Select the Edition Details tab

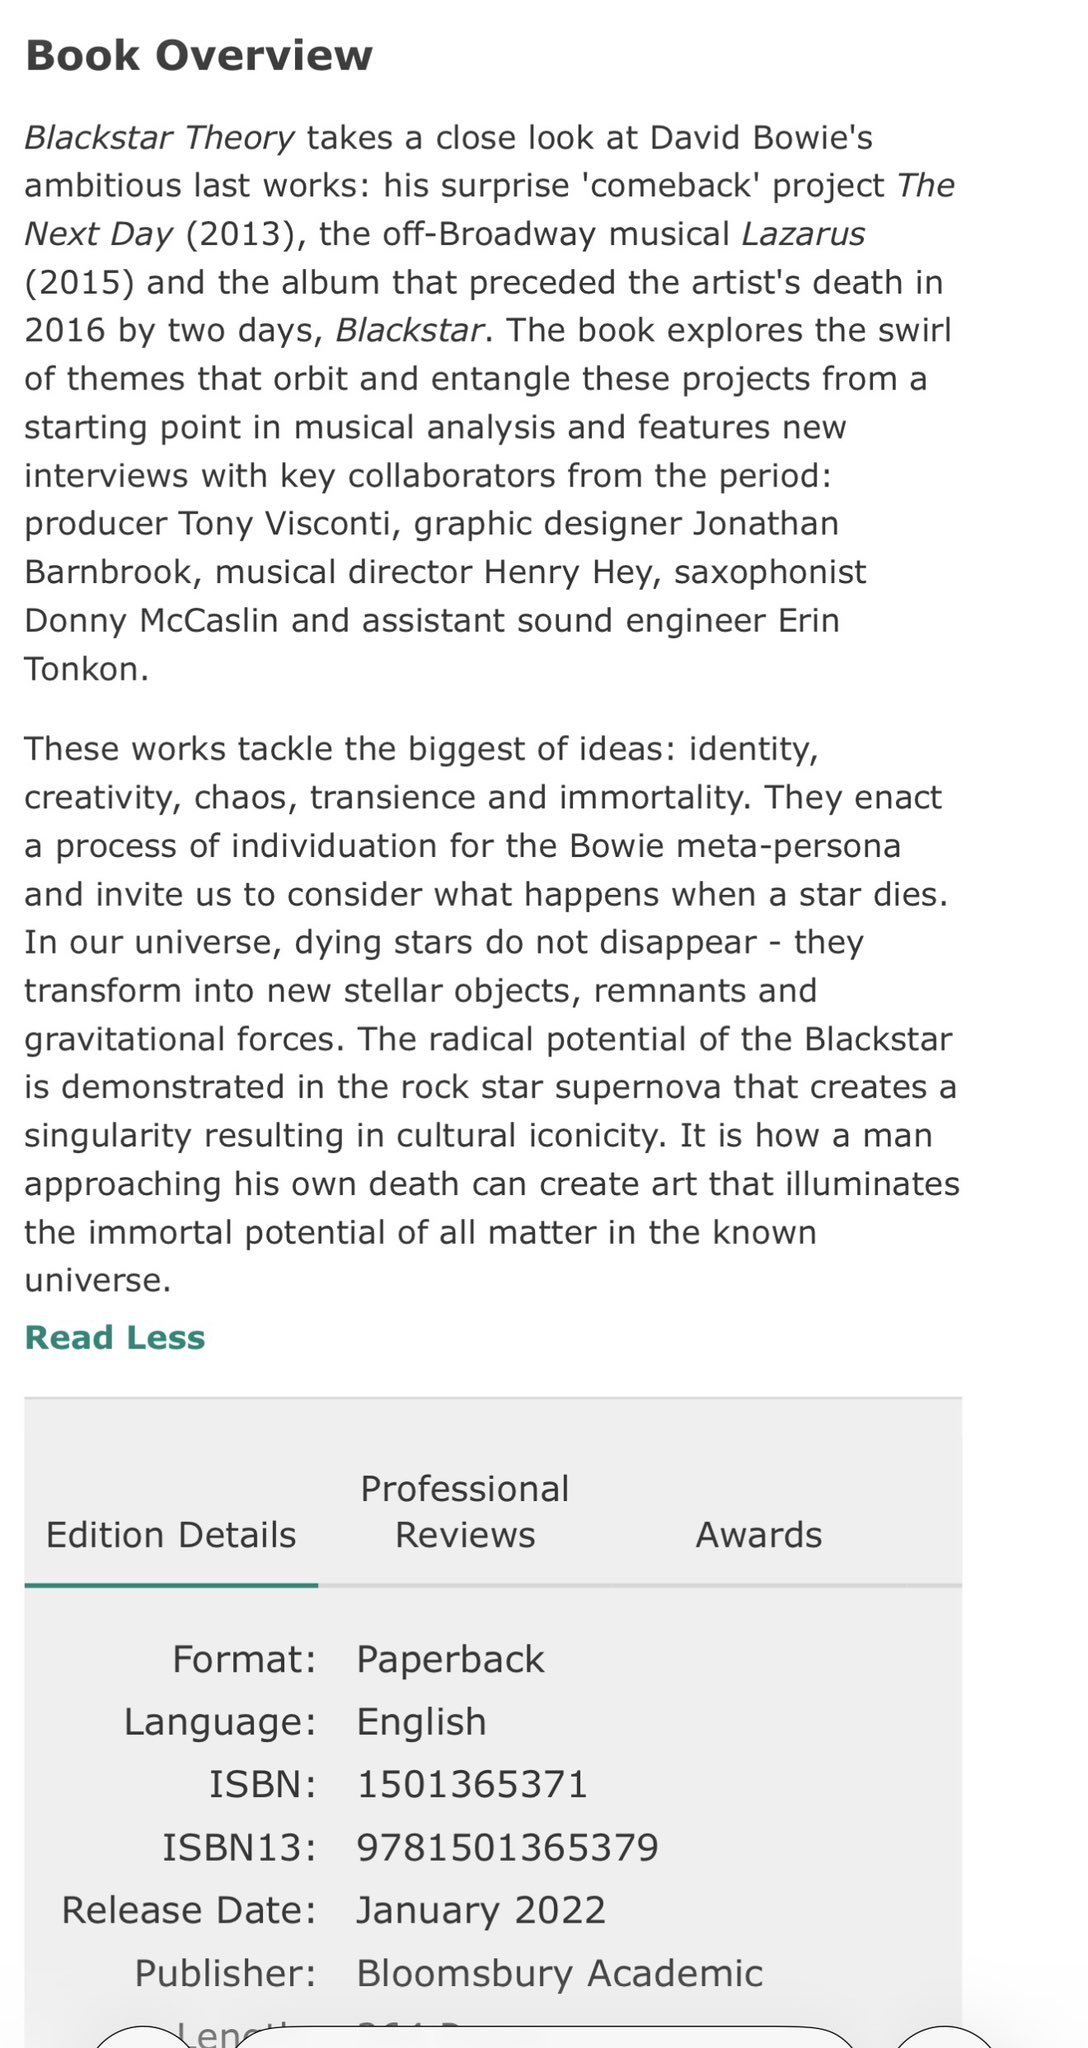[x=171, y=1535]
